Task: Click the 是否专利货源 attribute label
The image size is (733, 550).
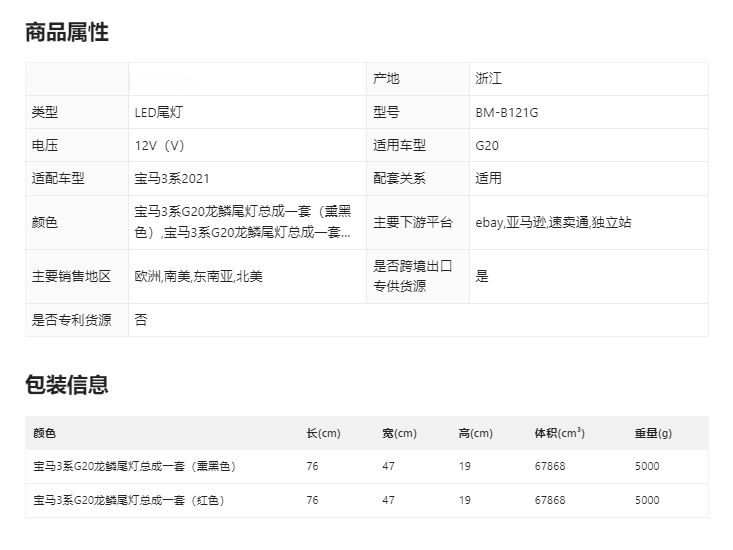Action: click(x=71, y=320)
